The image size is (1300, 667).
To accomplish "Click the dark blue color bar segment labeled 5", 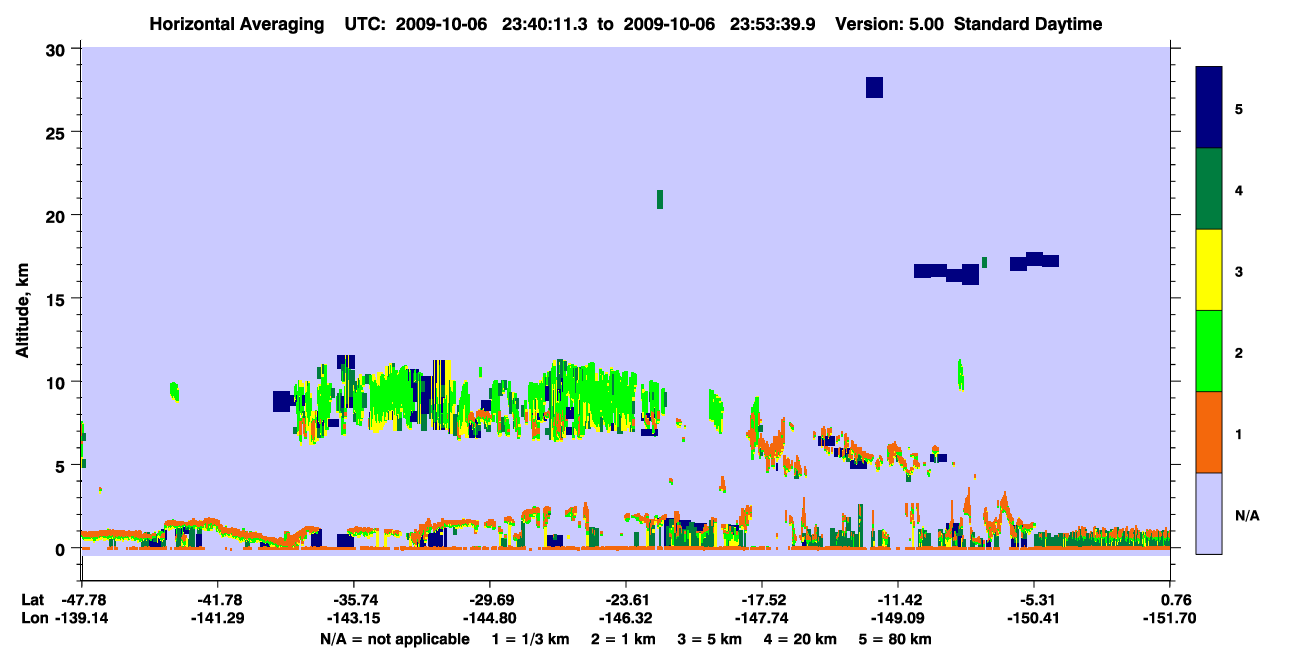I will (x=1209, y=108).
